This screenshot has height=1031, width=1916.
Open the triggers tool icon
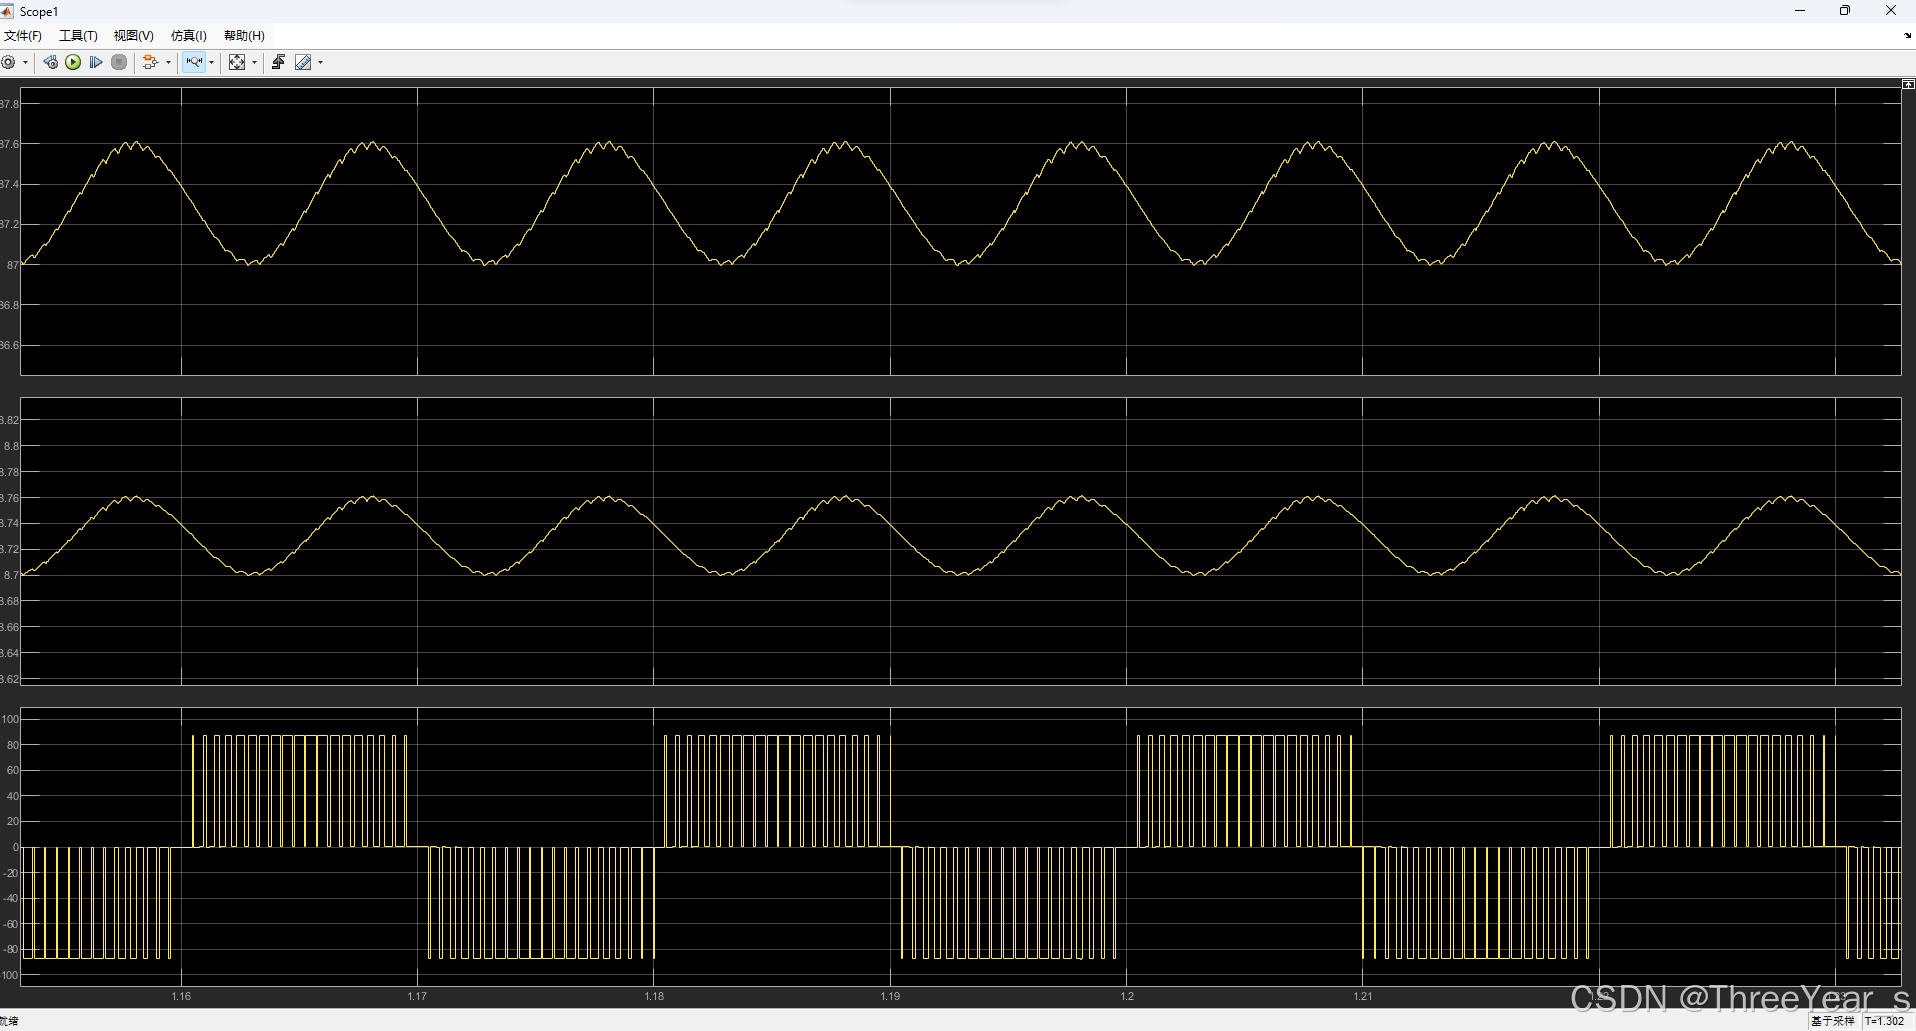pos(278,62)
